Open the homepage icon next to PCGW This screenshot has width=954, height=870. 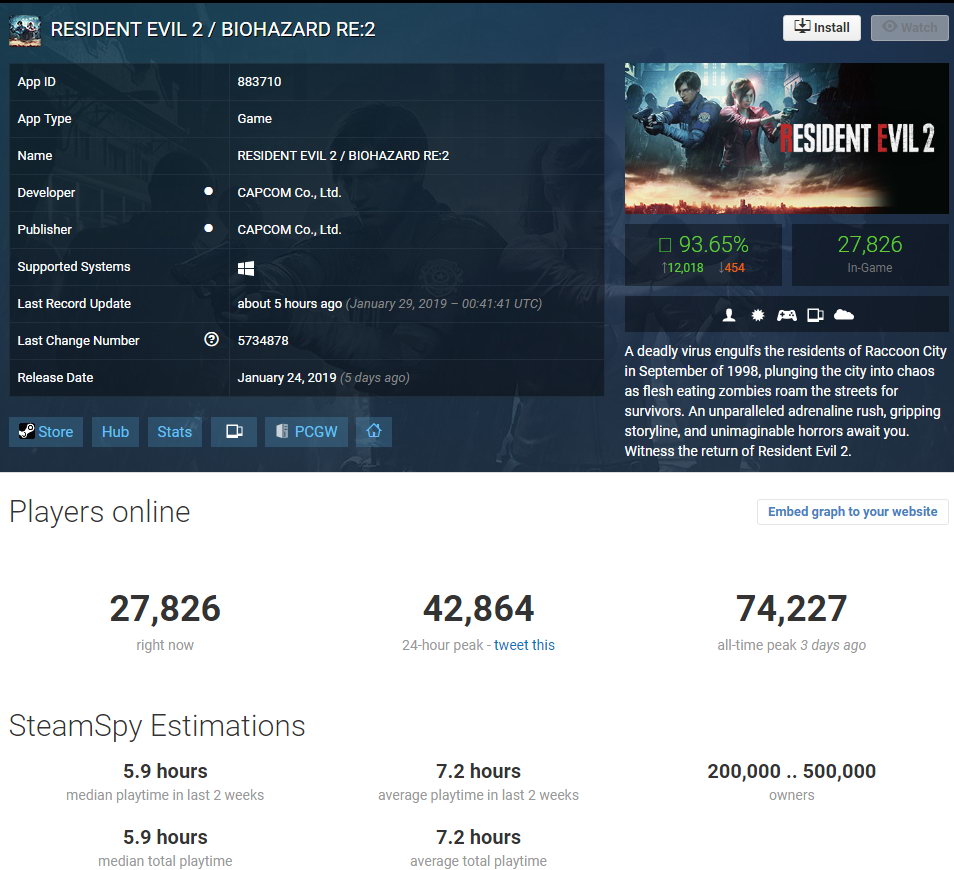tap(373, 431)
